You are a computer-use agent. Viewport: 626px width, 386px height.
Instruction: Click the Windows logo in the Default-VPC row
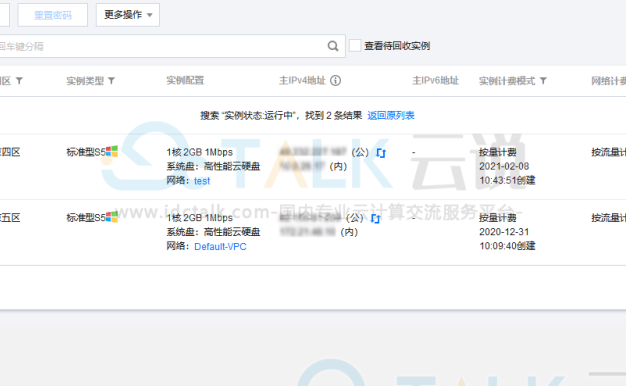112,217
